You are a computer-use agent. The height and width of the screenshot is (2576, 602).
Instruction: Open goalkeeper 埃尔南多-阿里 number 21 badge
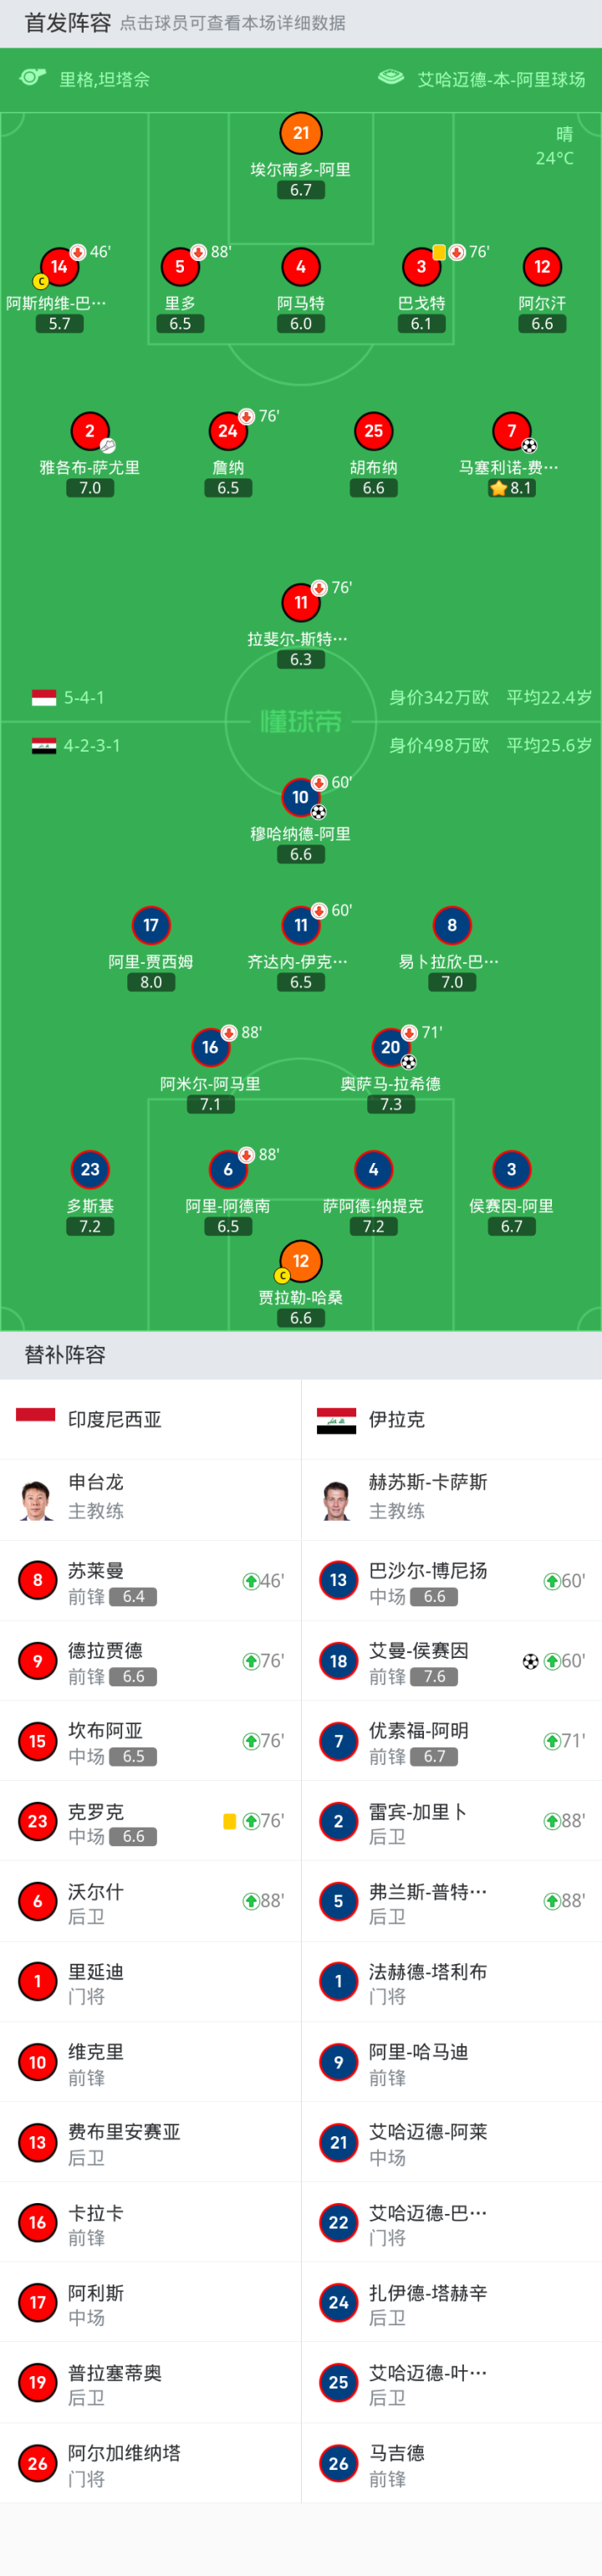pyautogui.click(x=301, y=133)
